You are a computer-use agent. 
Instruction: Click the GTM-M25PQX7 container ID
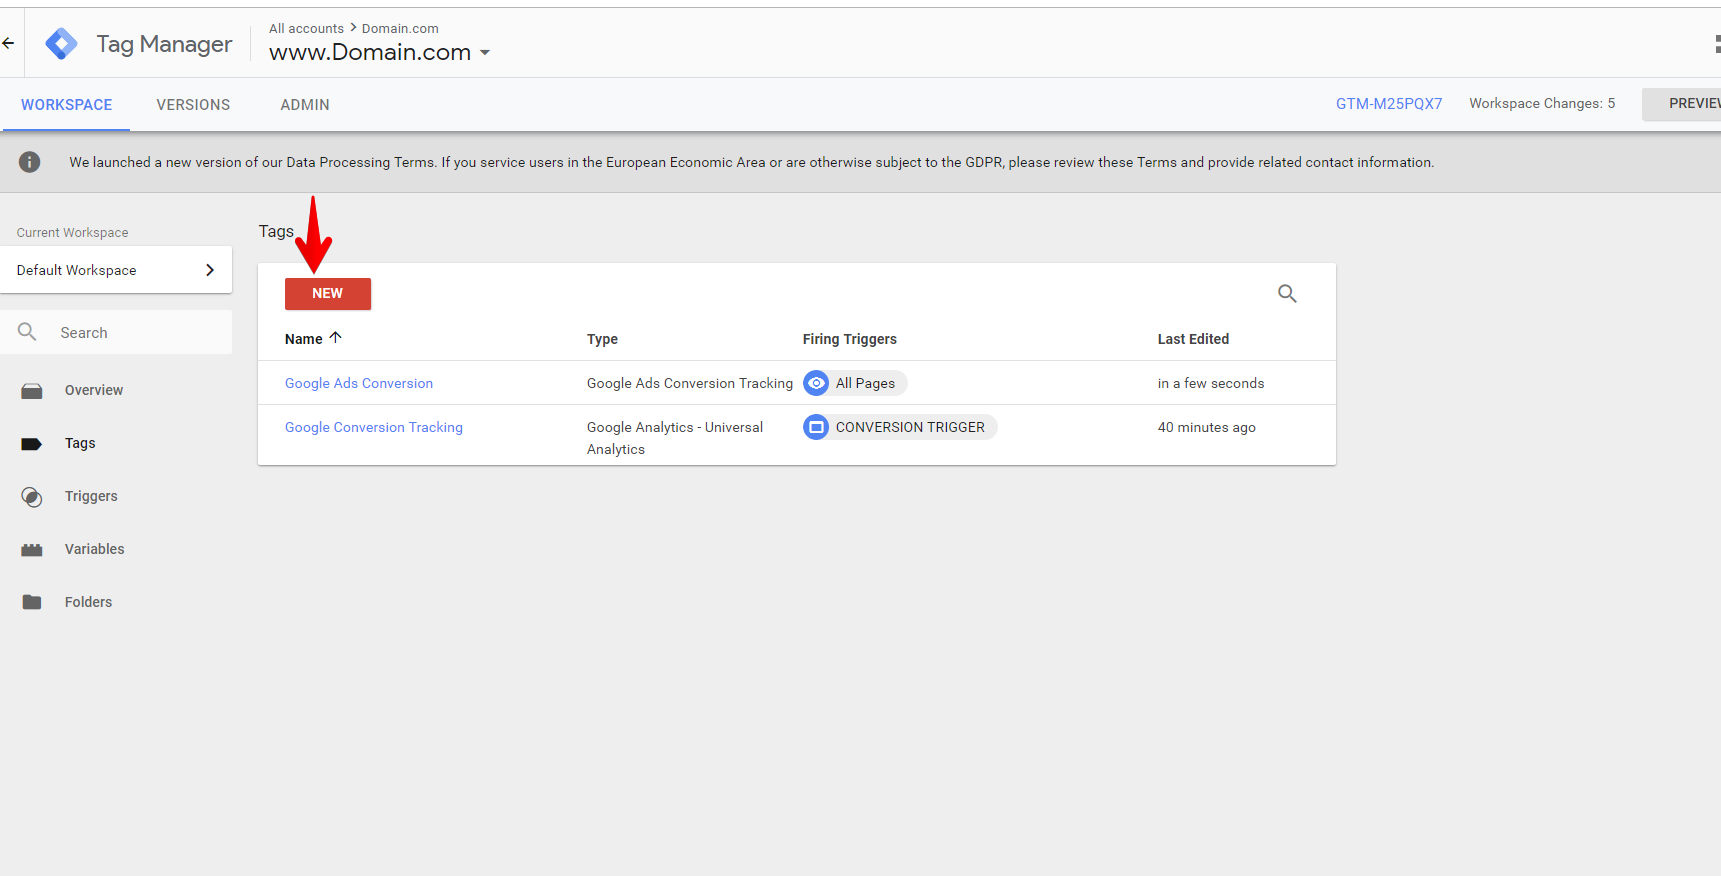[x=1389, y=104]
